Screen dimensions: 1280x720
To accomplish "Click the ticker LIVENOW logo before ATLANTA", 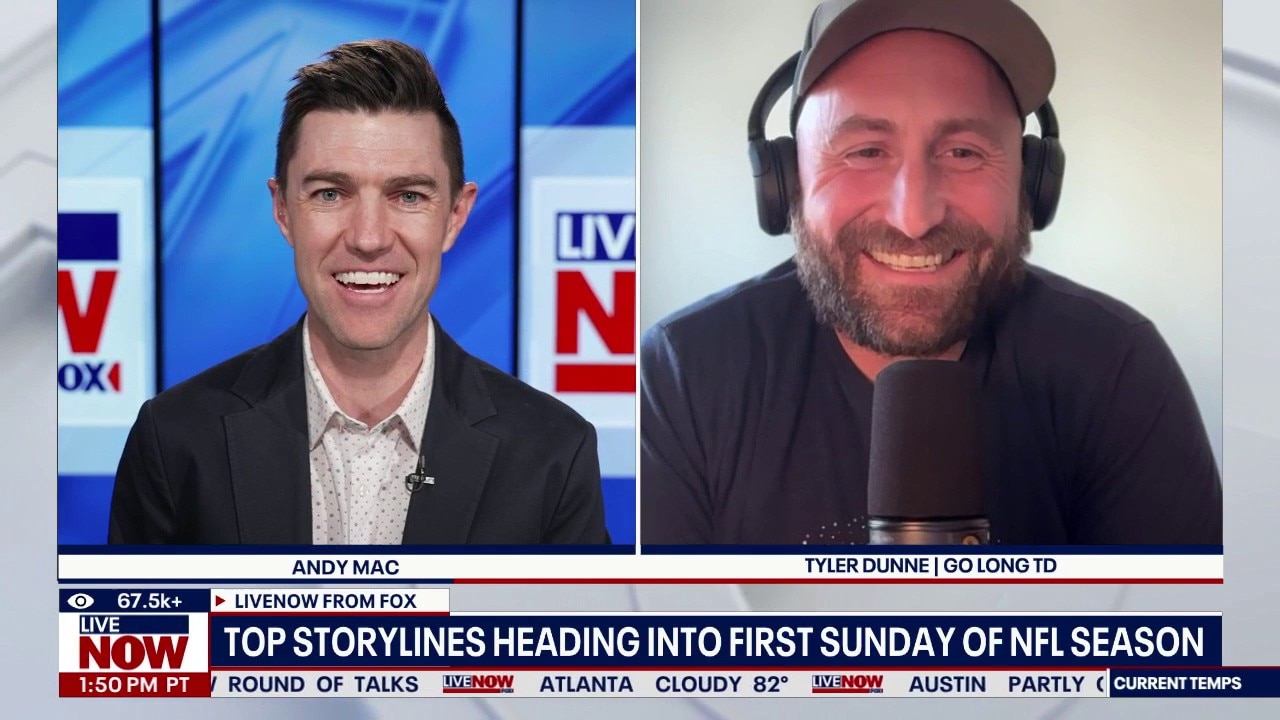I will click(478, 684).
